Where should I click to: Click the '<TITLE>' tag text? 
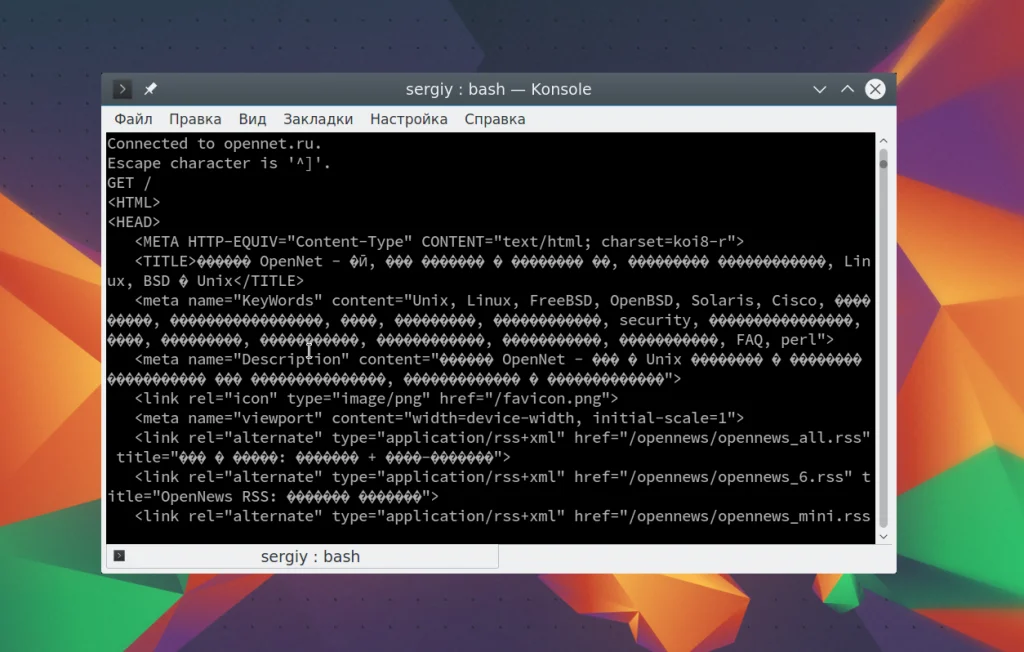165,261
